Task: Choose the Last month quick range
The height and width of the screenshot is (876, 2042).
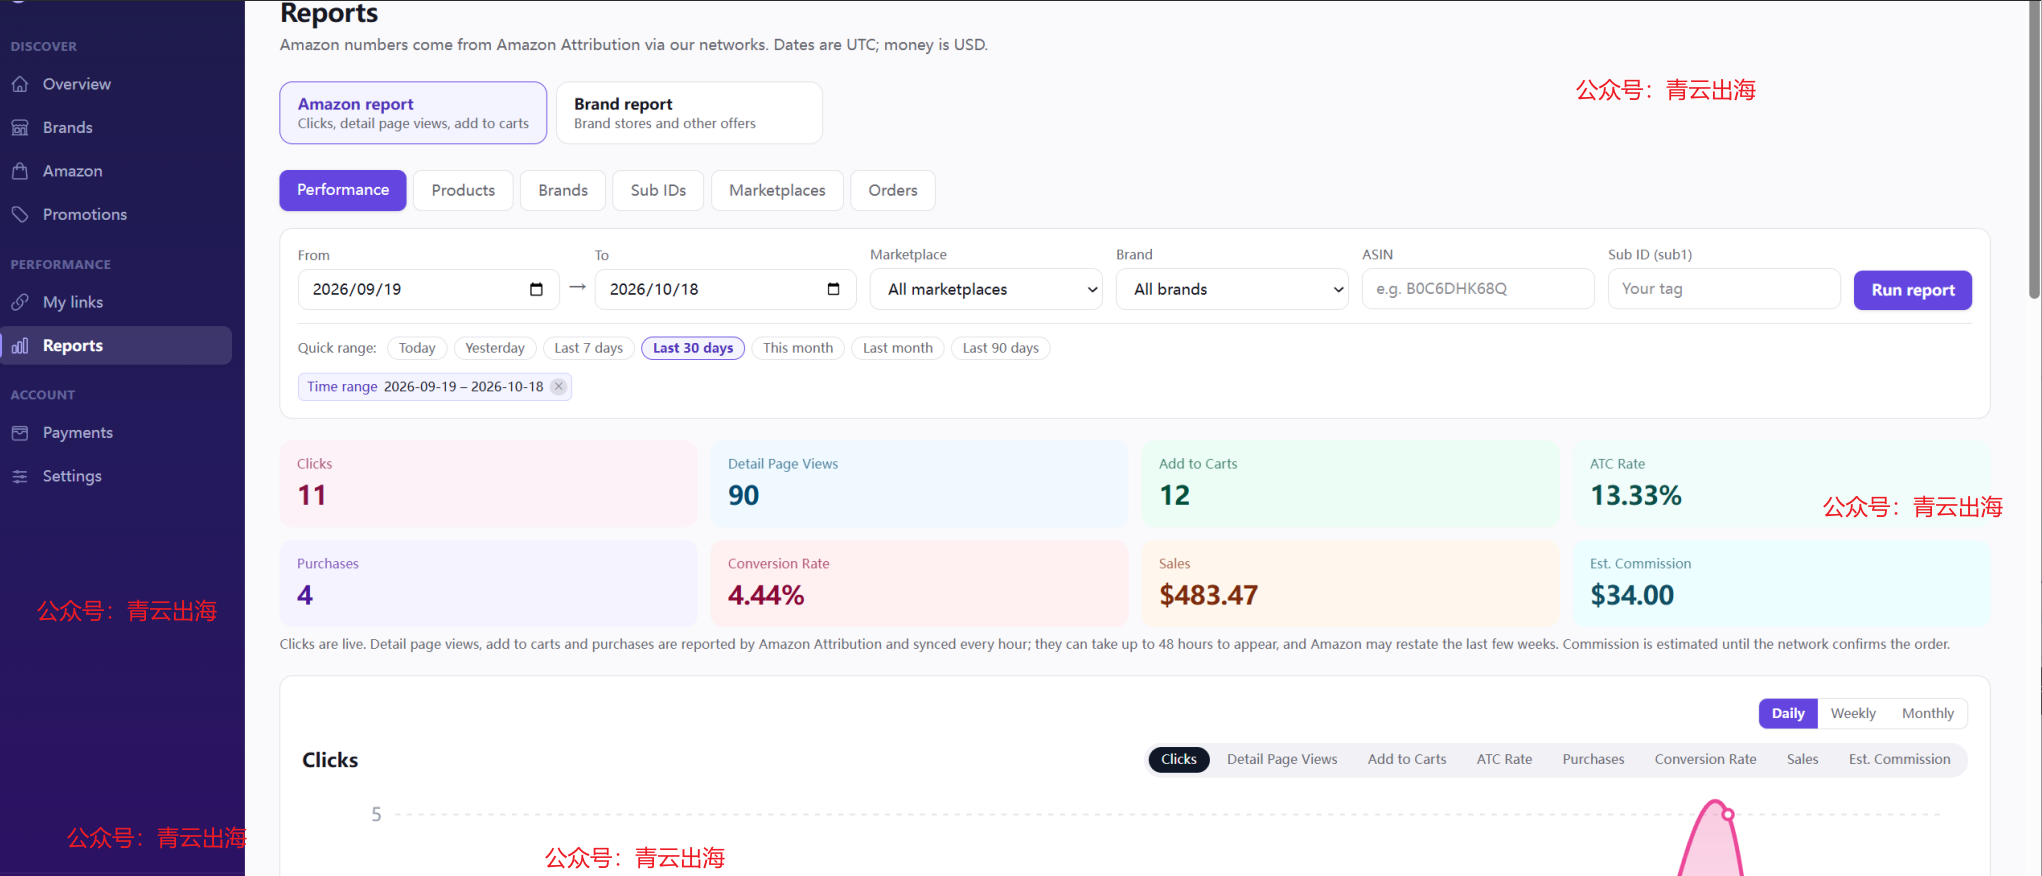Action: click(x=898, y=348)
